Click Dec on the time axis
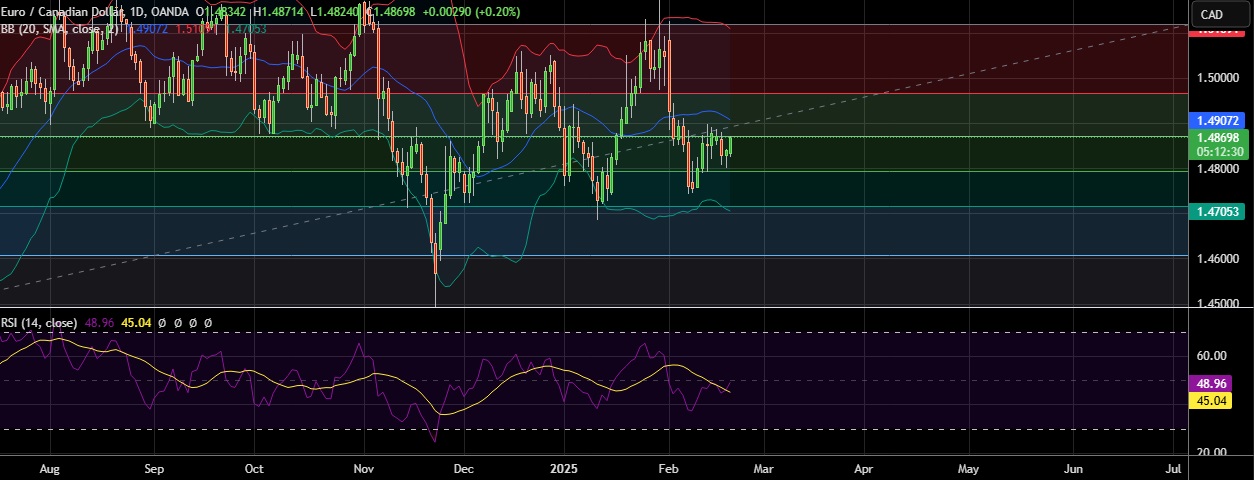1254x480 pixels. 463,467
